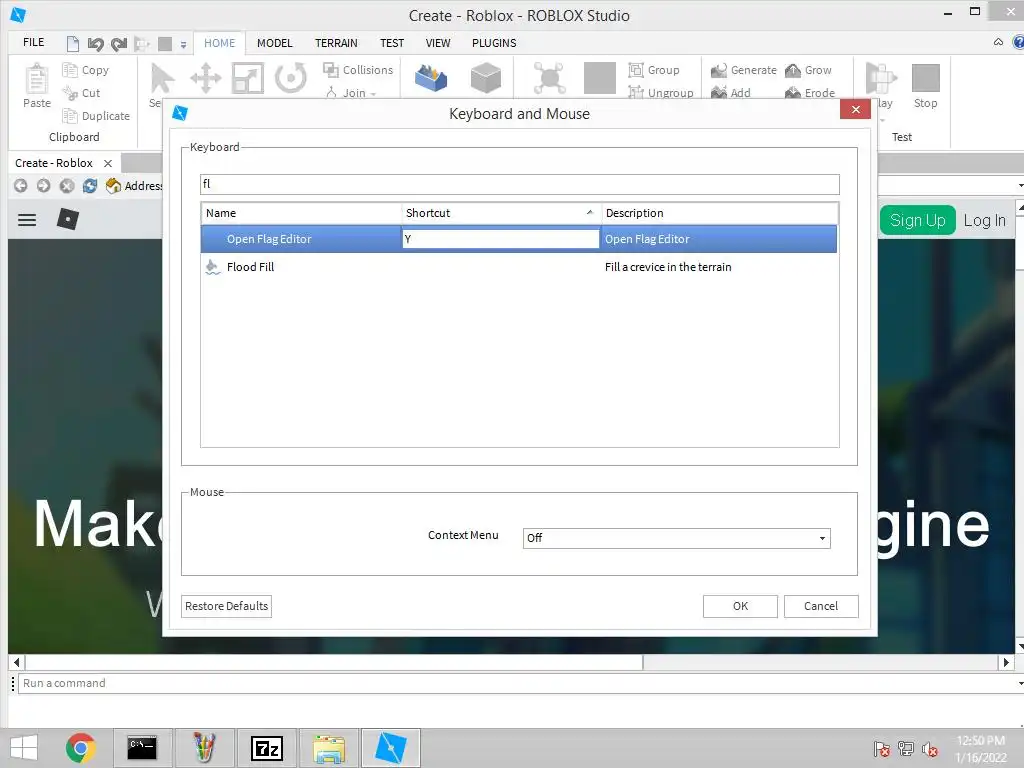Open File Explorer from the taskbar
The width and height of the screenshot is (1024, 768).
[328, 748]
